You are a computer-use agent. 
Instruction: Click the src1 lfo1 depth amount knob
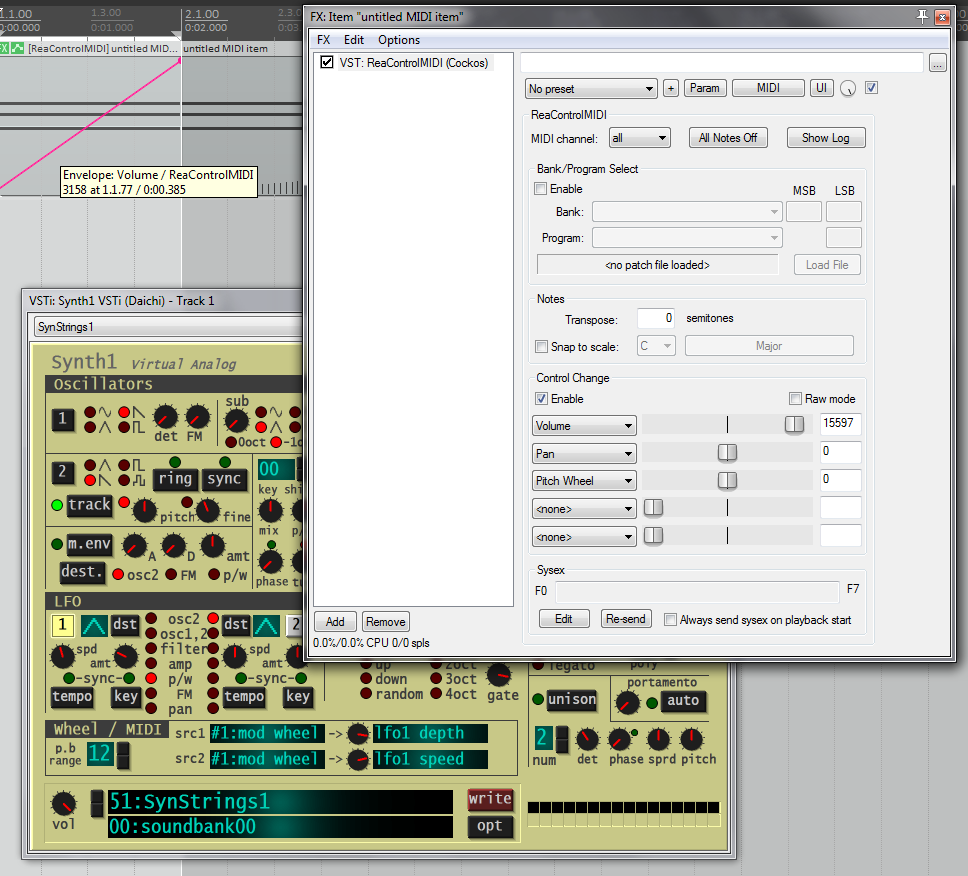click(358, 734)
